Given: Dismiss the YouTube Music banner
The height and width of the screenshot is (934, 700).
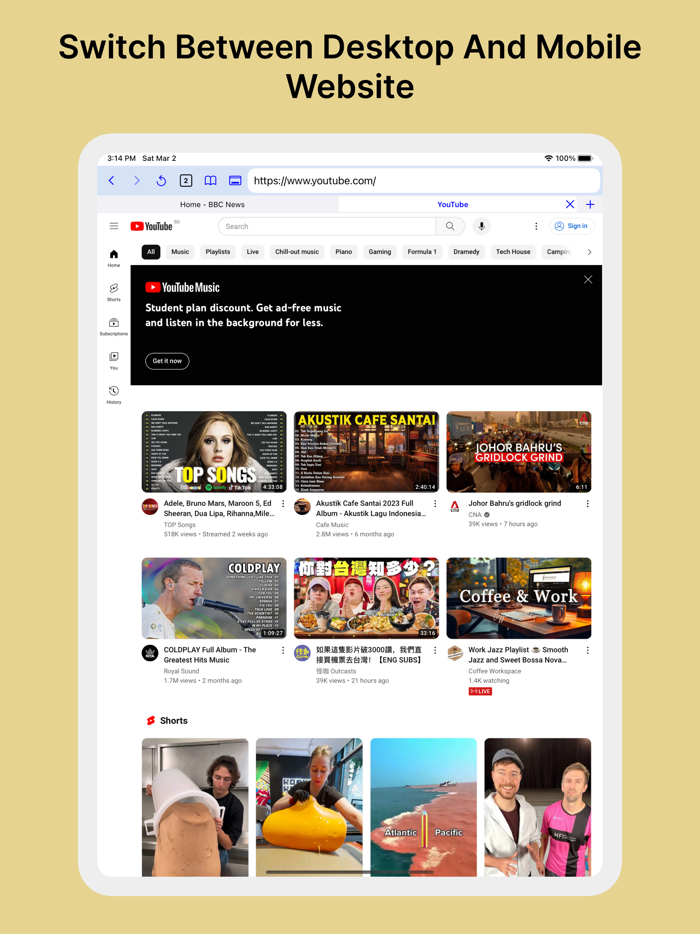Looking at the screenshot, I should click(588, 279).
